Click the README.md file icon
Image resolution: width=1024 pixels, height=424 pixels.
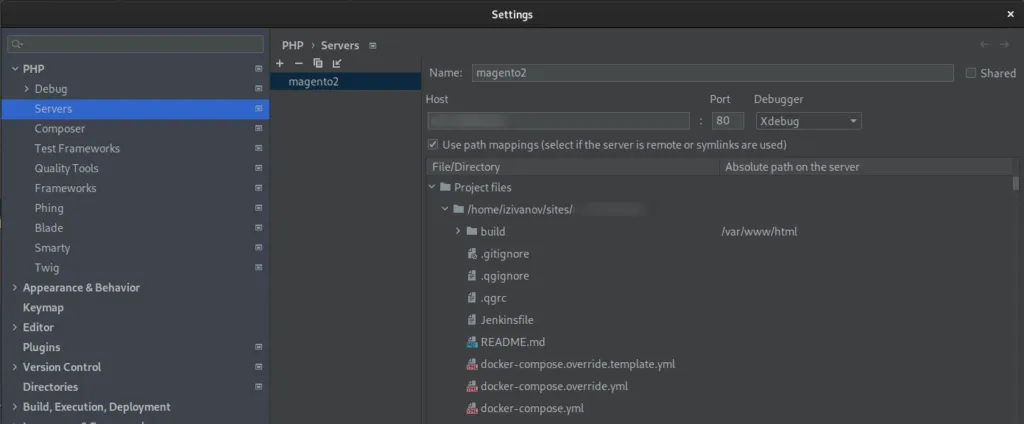pos(472,342)
